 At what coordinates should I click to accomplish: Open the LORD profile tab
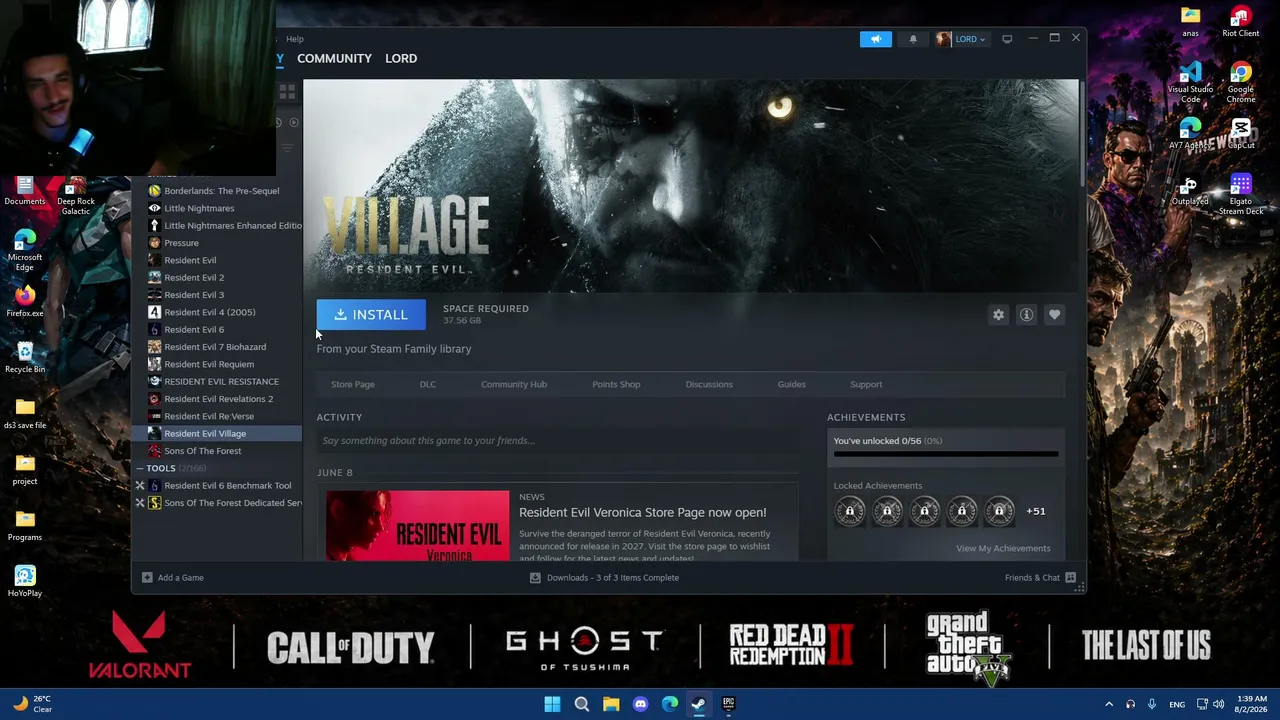coord(401,58)
